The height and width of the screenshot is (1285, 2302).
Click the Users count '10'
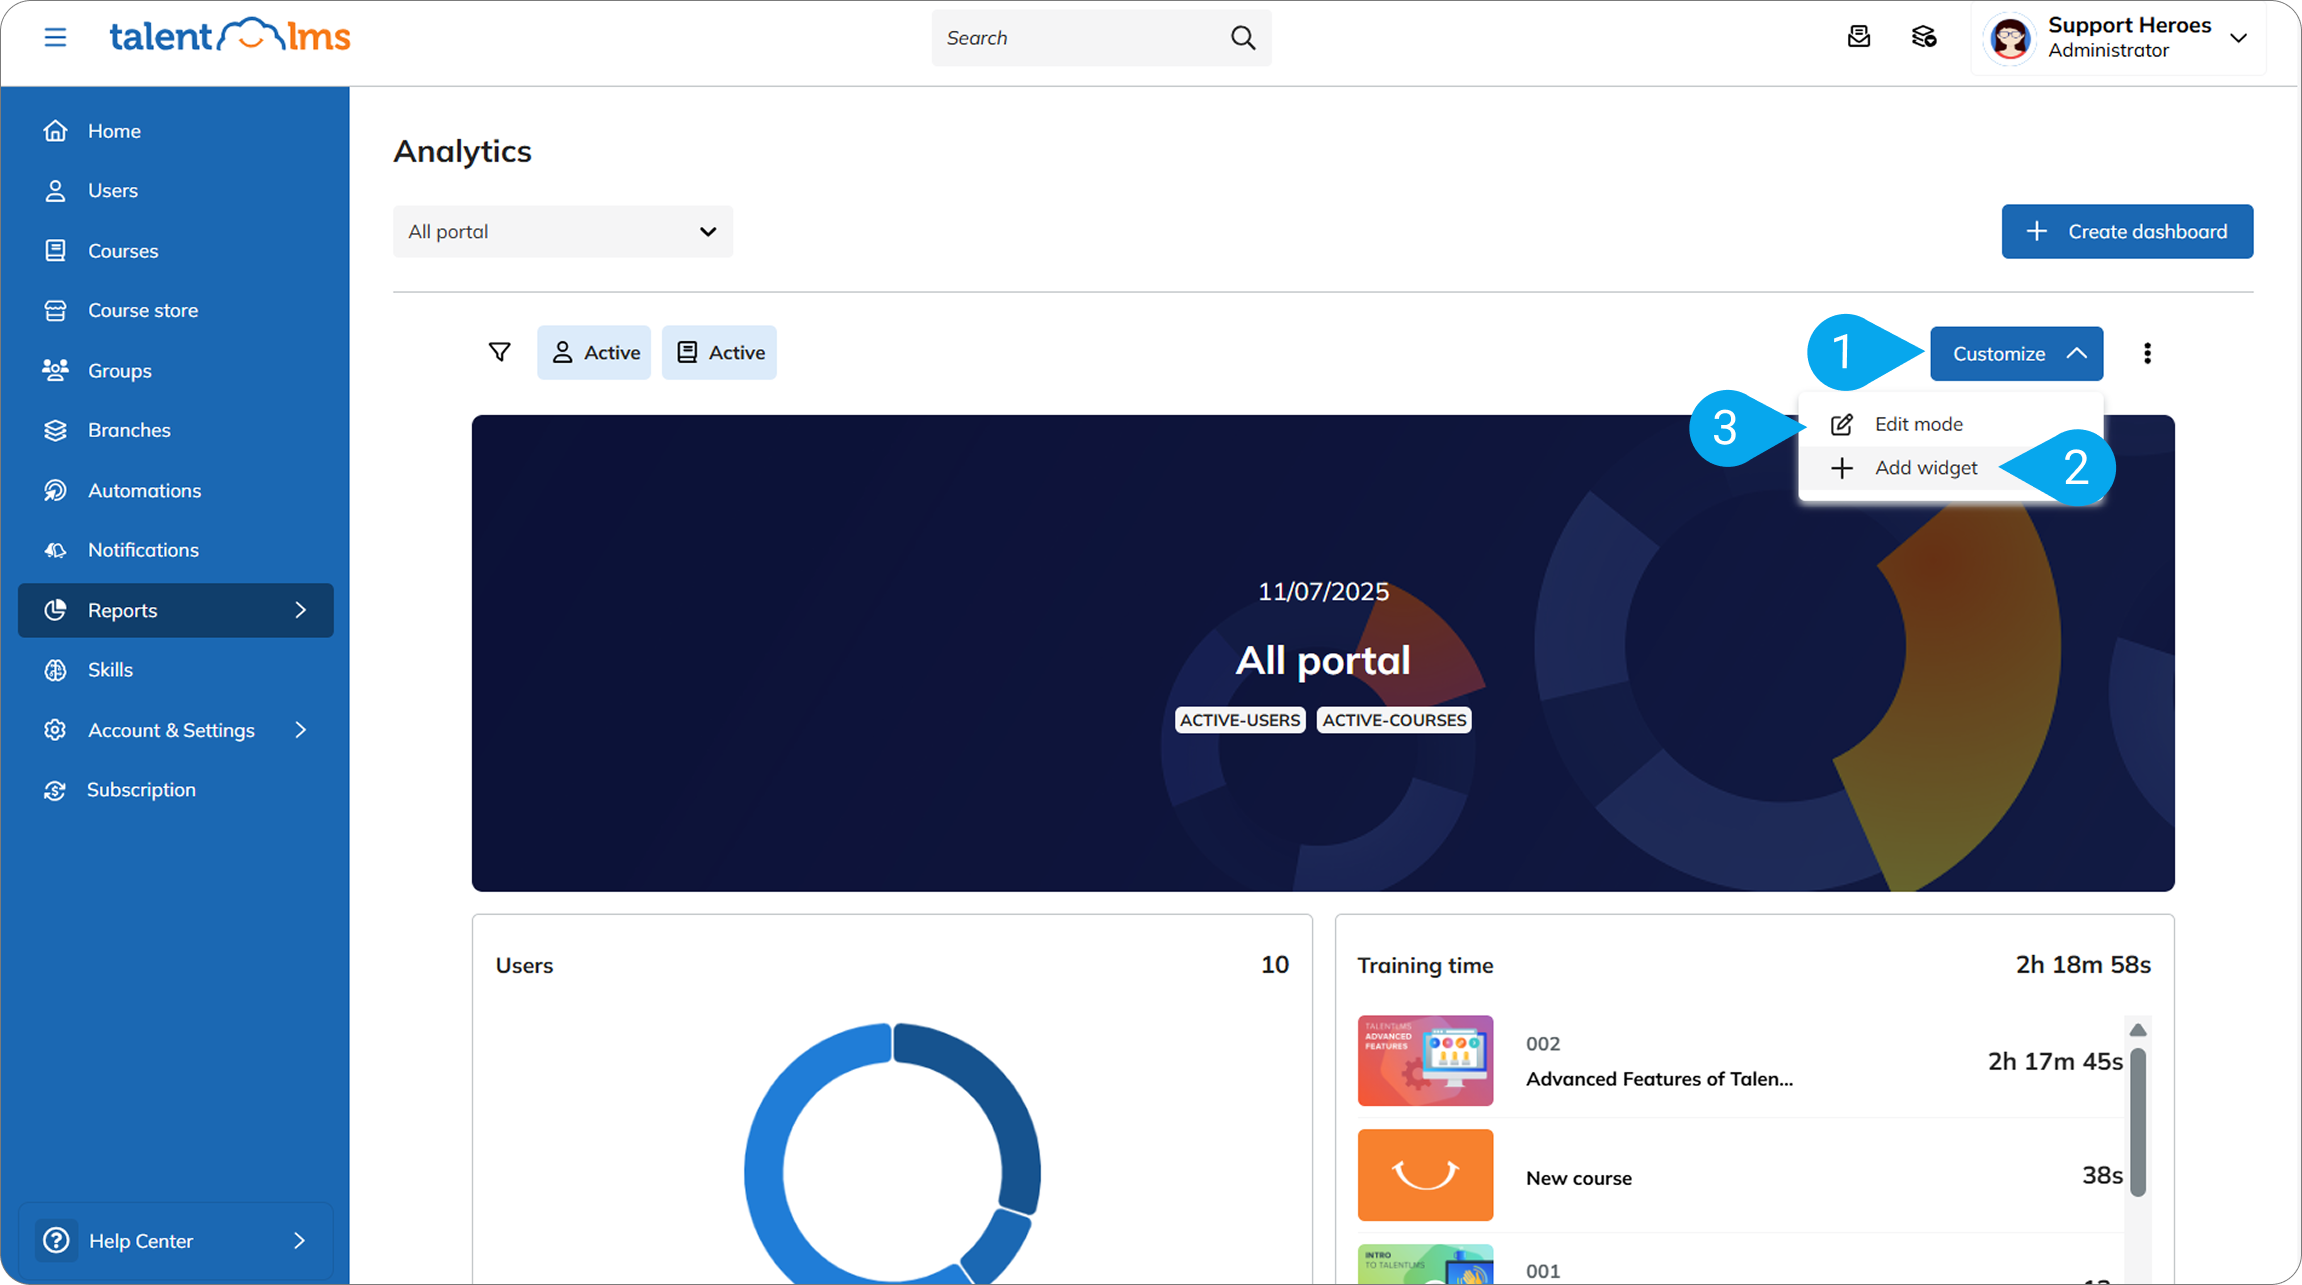click(x=1275, y=965)
